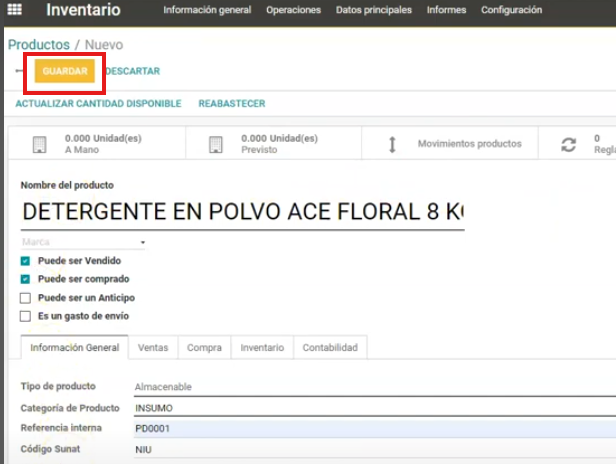
Task: Click ACTUALIZAR CANTIDAD DISPONIBLE button
Action: click(98, 104)
